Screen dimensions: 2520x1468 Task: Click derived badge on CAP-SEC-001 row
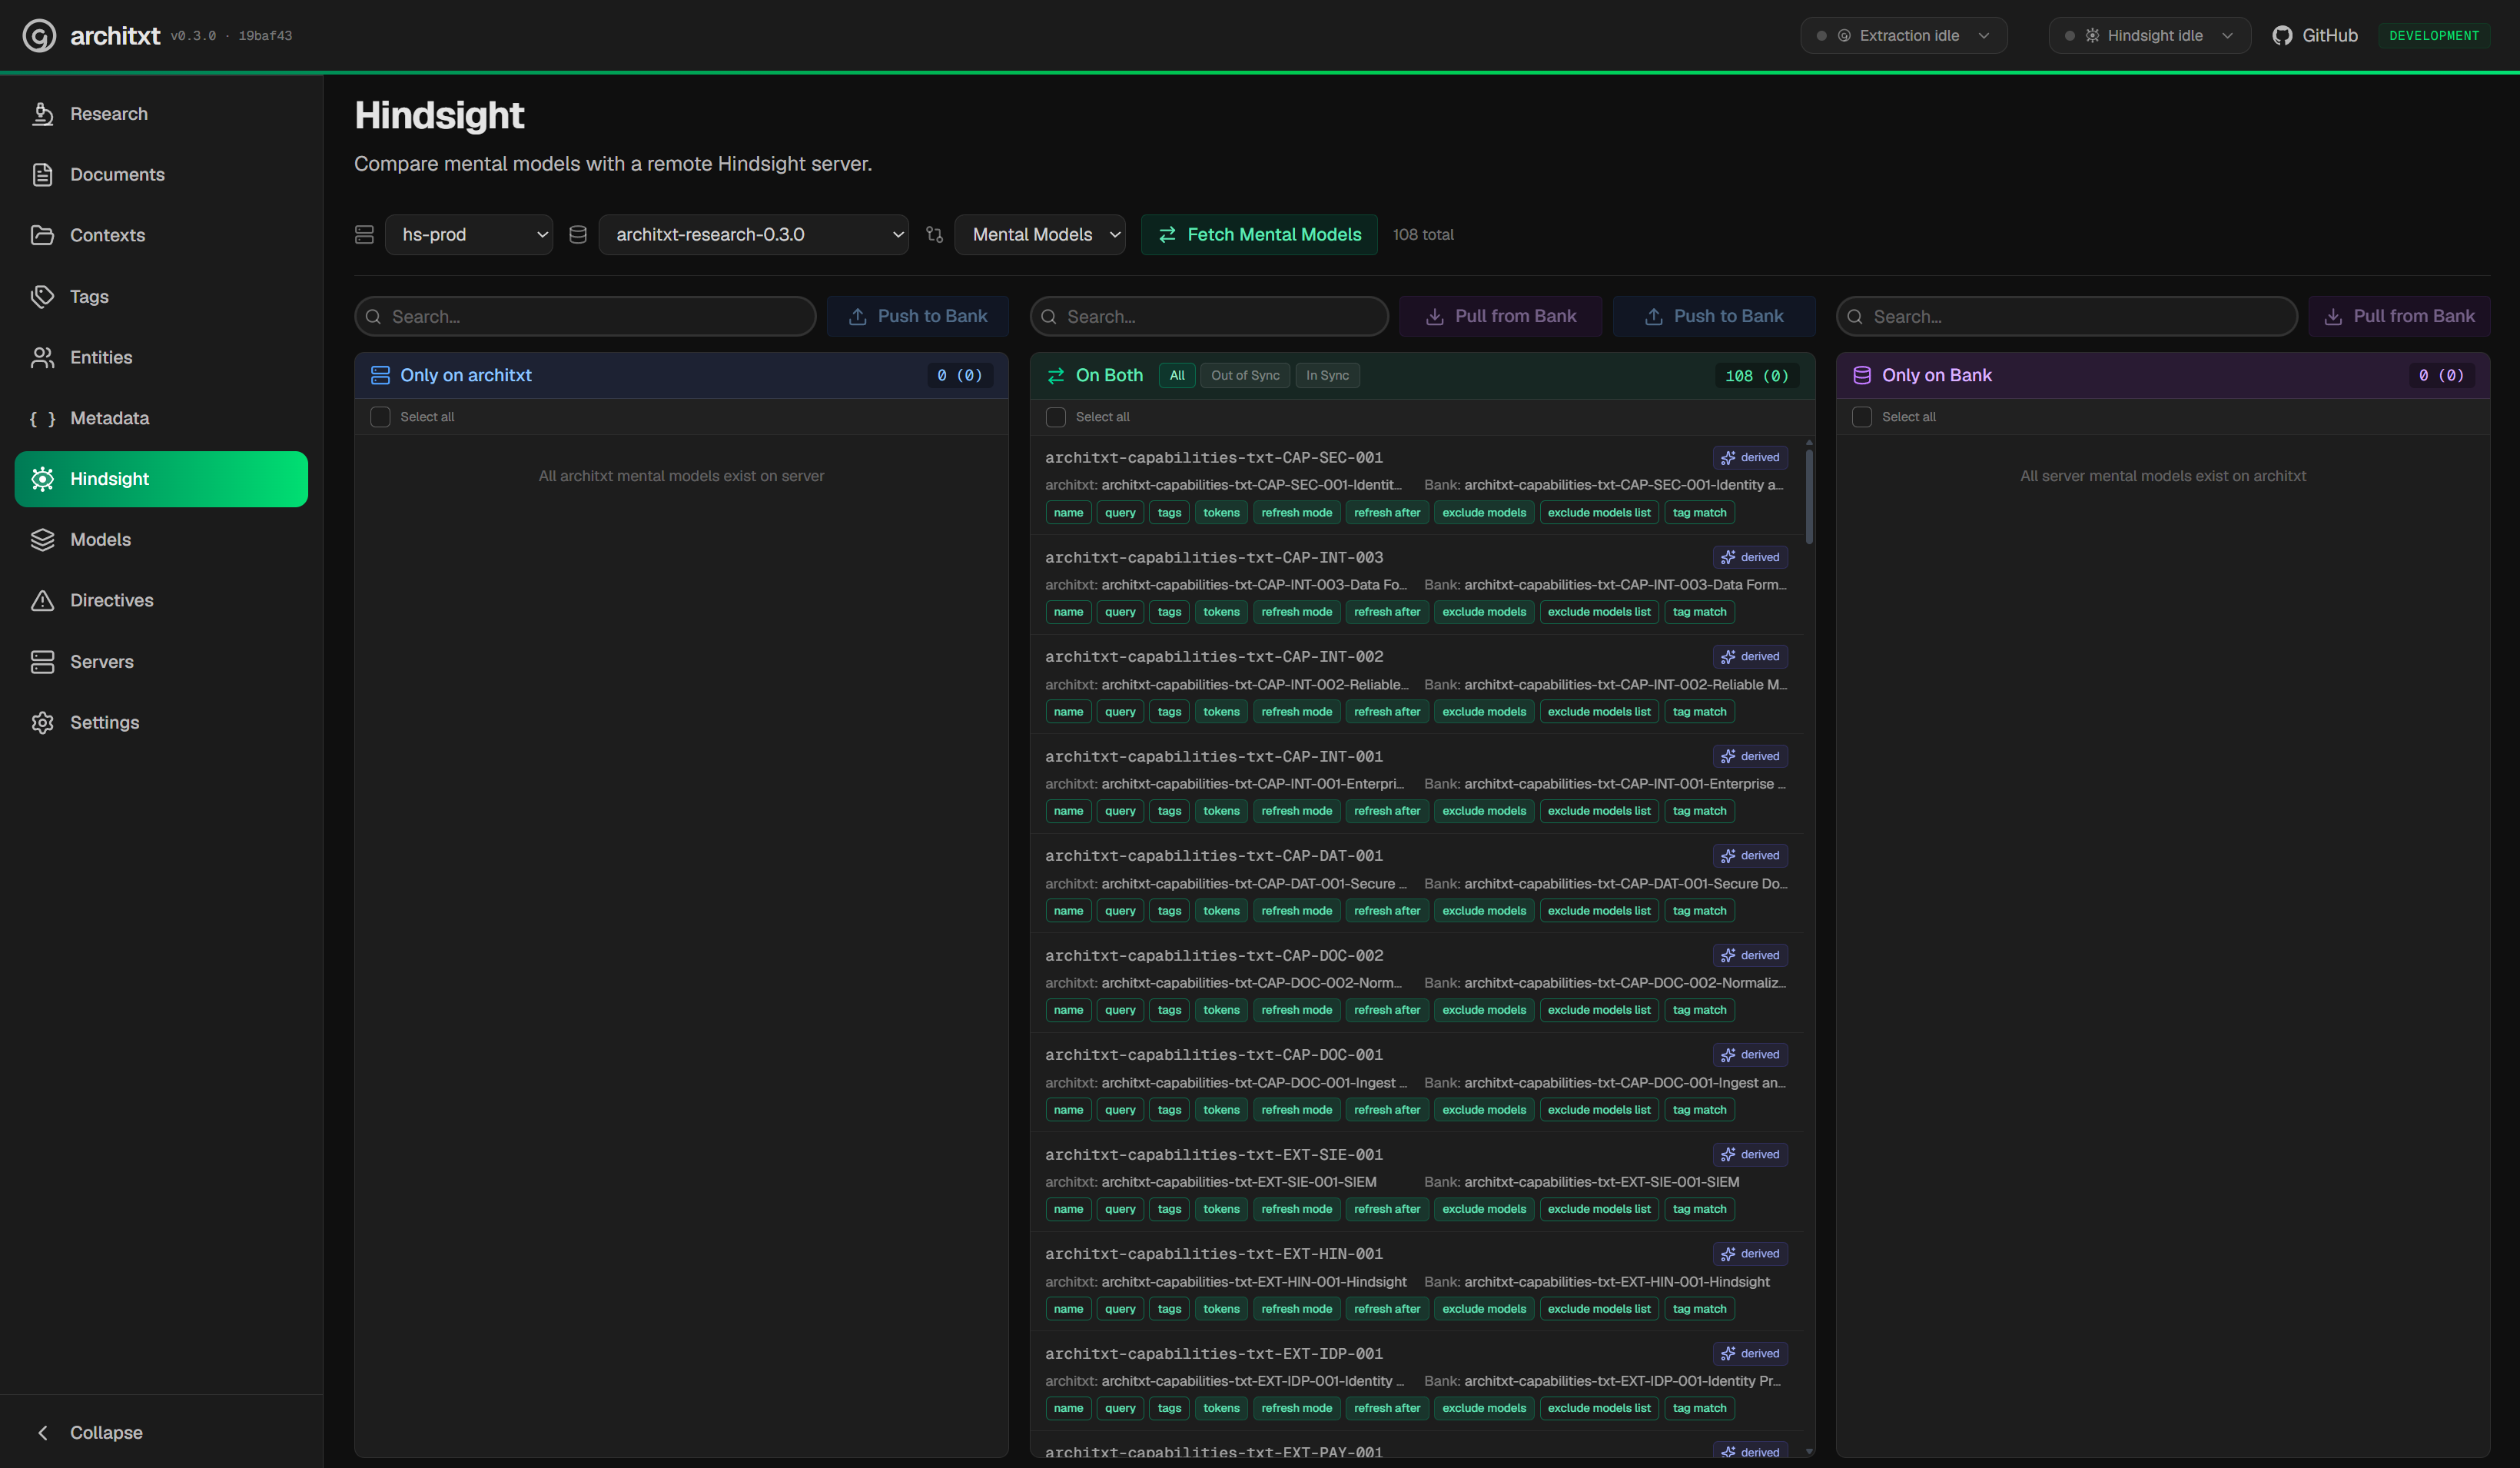pyautogui.click(x=1750, y=458)
